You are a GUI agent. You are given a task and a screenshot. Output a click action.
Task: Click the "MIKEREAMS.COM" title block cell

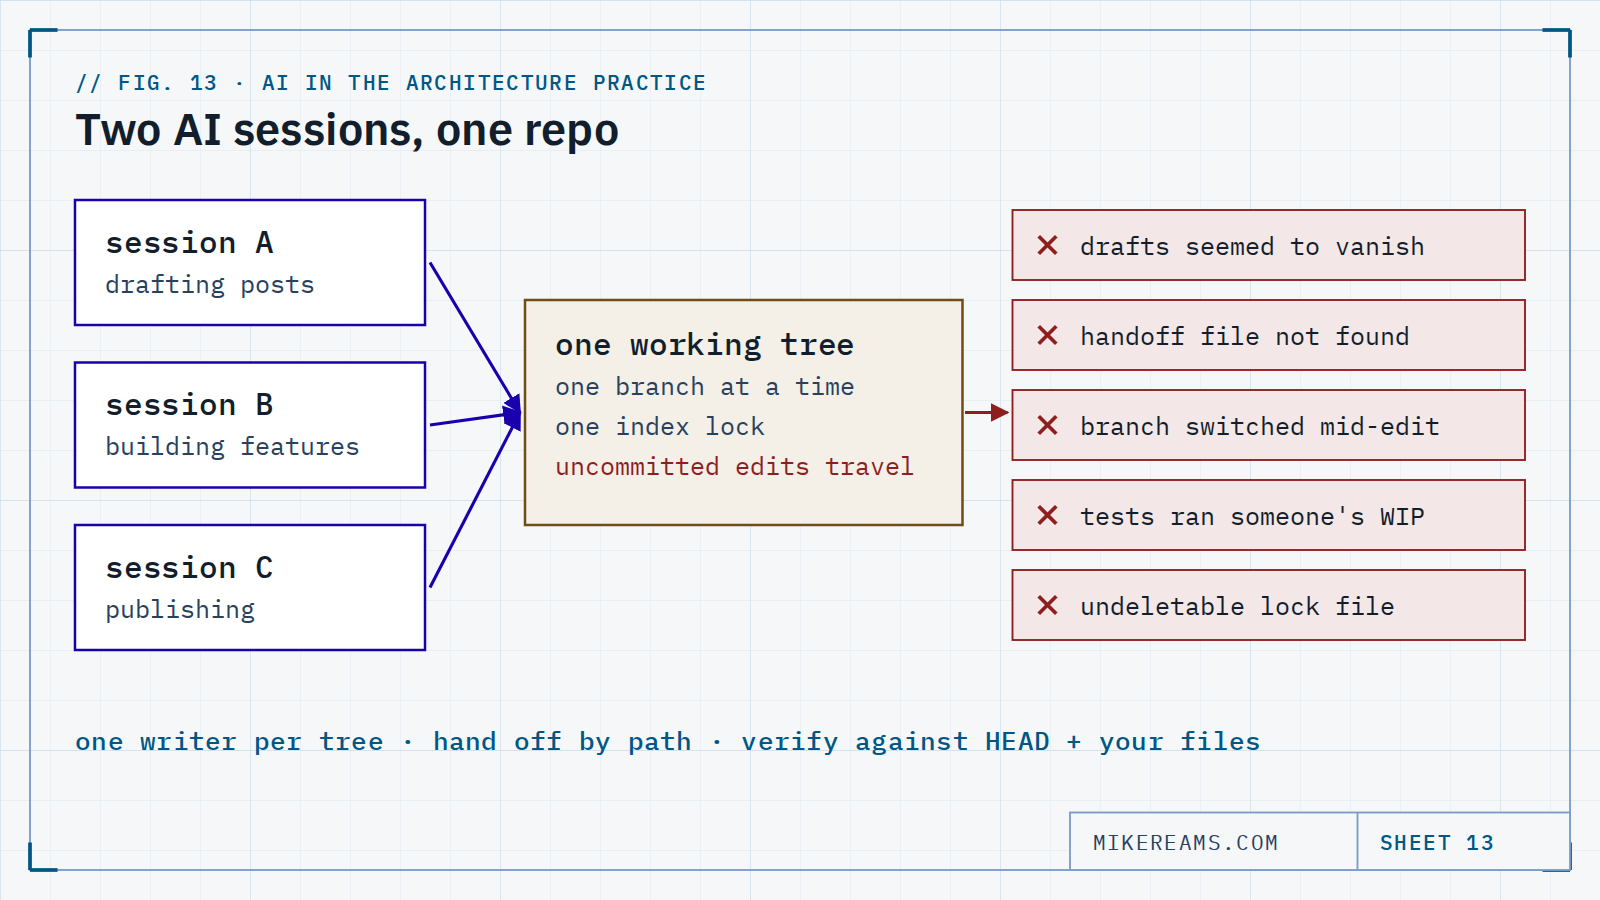point(1214,842)
